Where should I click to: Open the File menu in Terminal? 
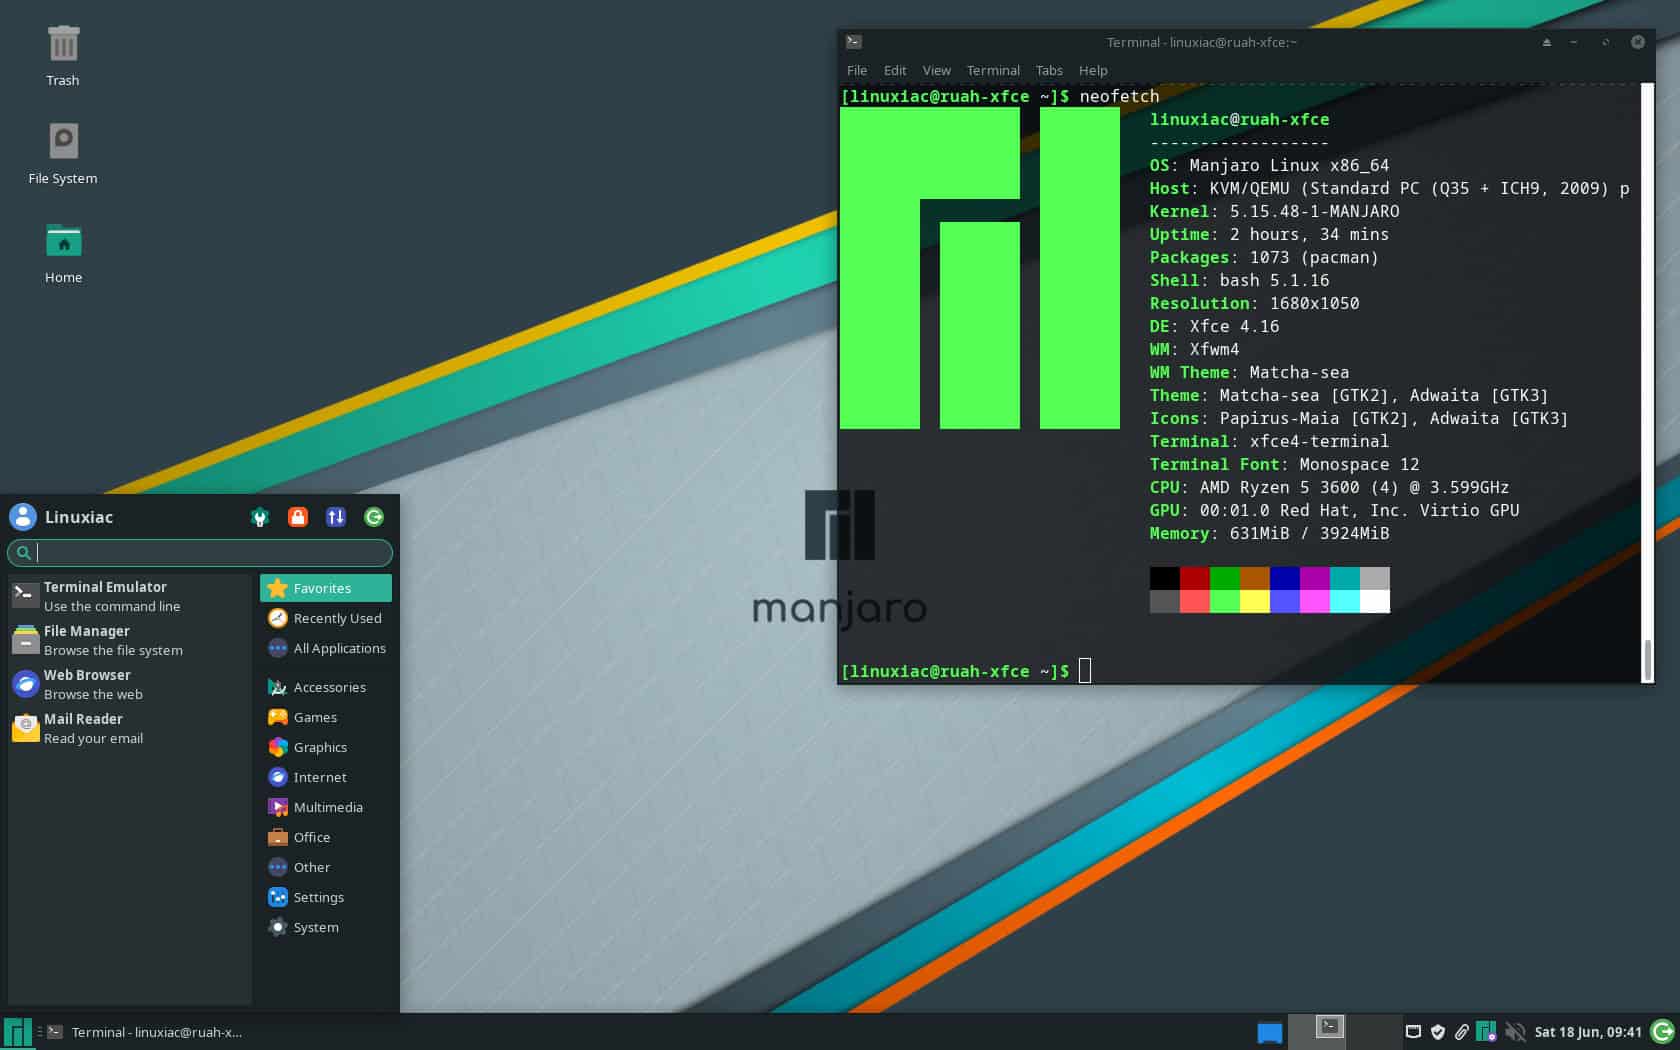[x=856, y=70]
